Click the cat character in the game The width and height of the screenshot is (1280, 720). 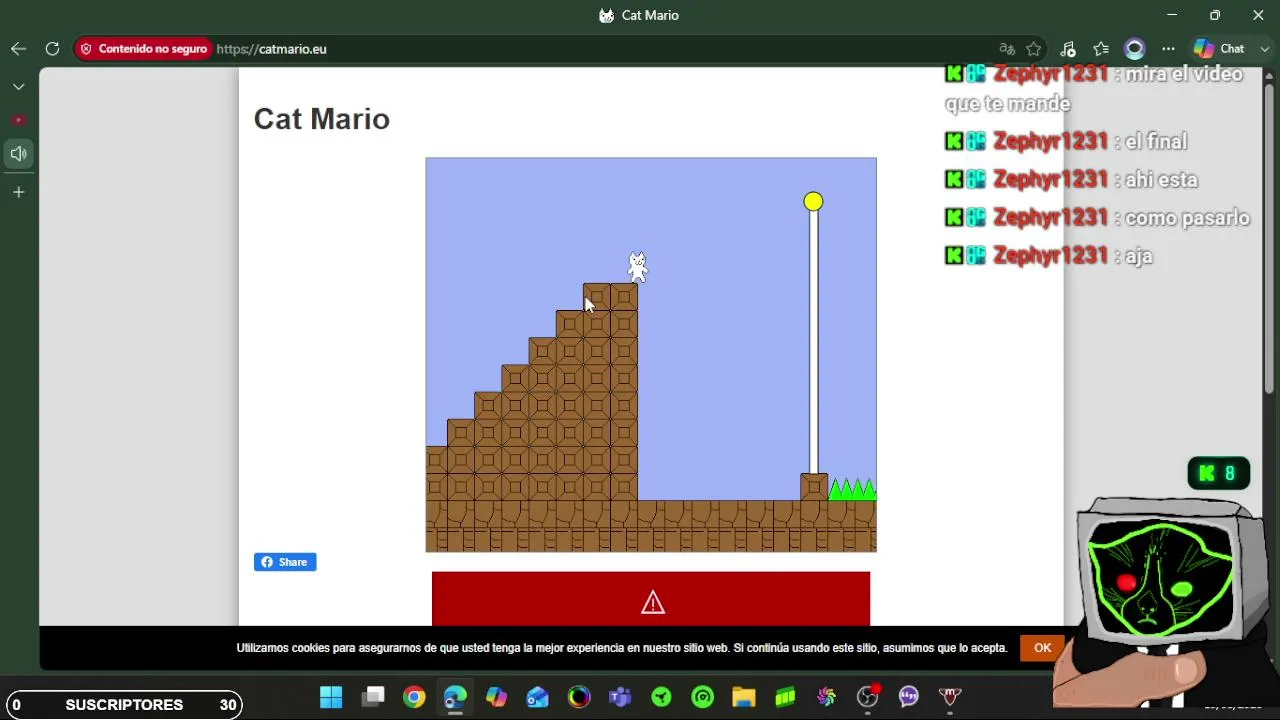(x=637, y=267)
